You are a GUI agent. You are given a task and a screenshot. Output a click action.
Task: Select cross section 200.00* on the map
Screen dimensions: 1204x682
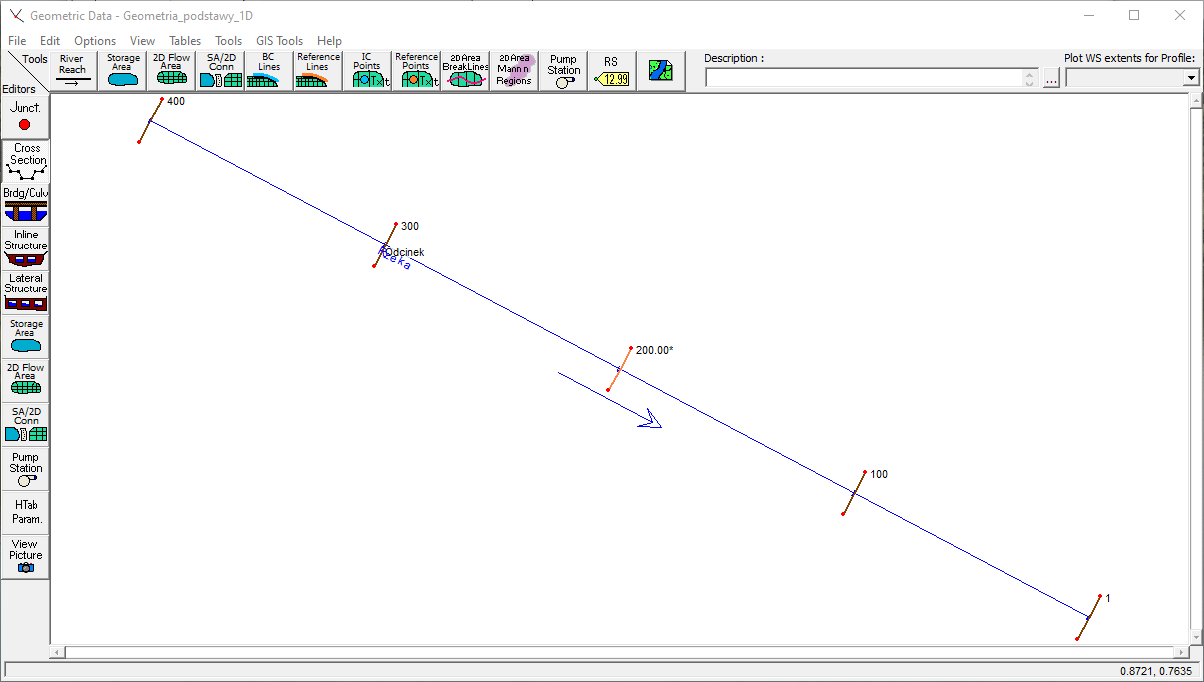[619, 369]
